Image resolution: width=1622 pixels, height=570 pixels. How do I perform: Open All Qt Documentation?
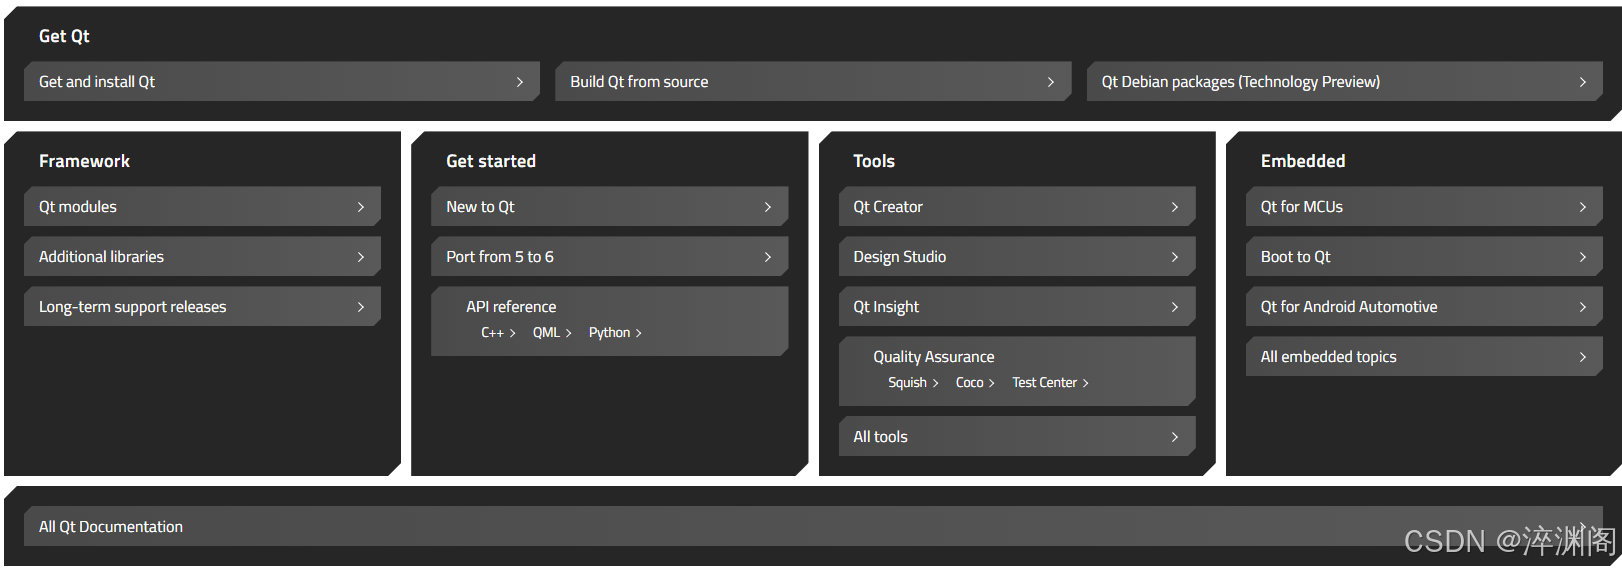tap(813, 527)
